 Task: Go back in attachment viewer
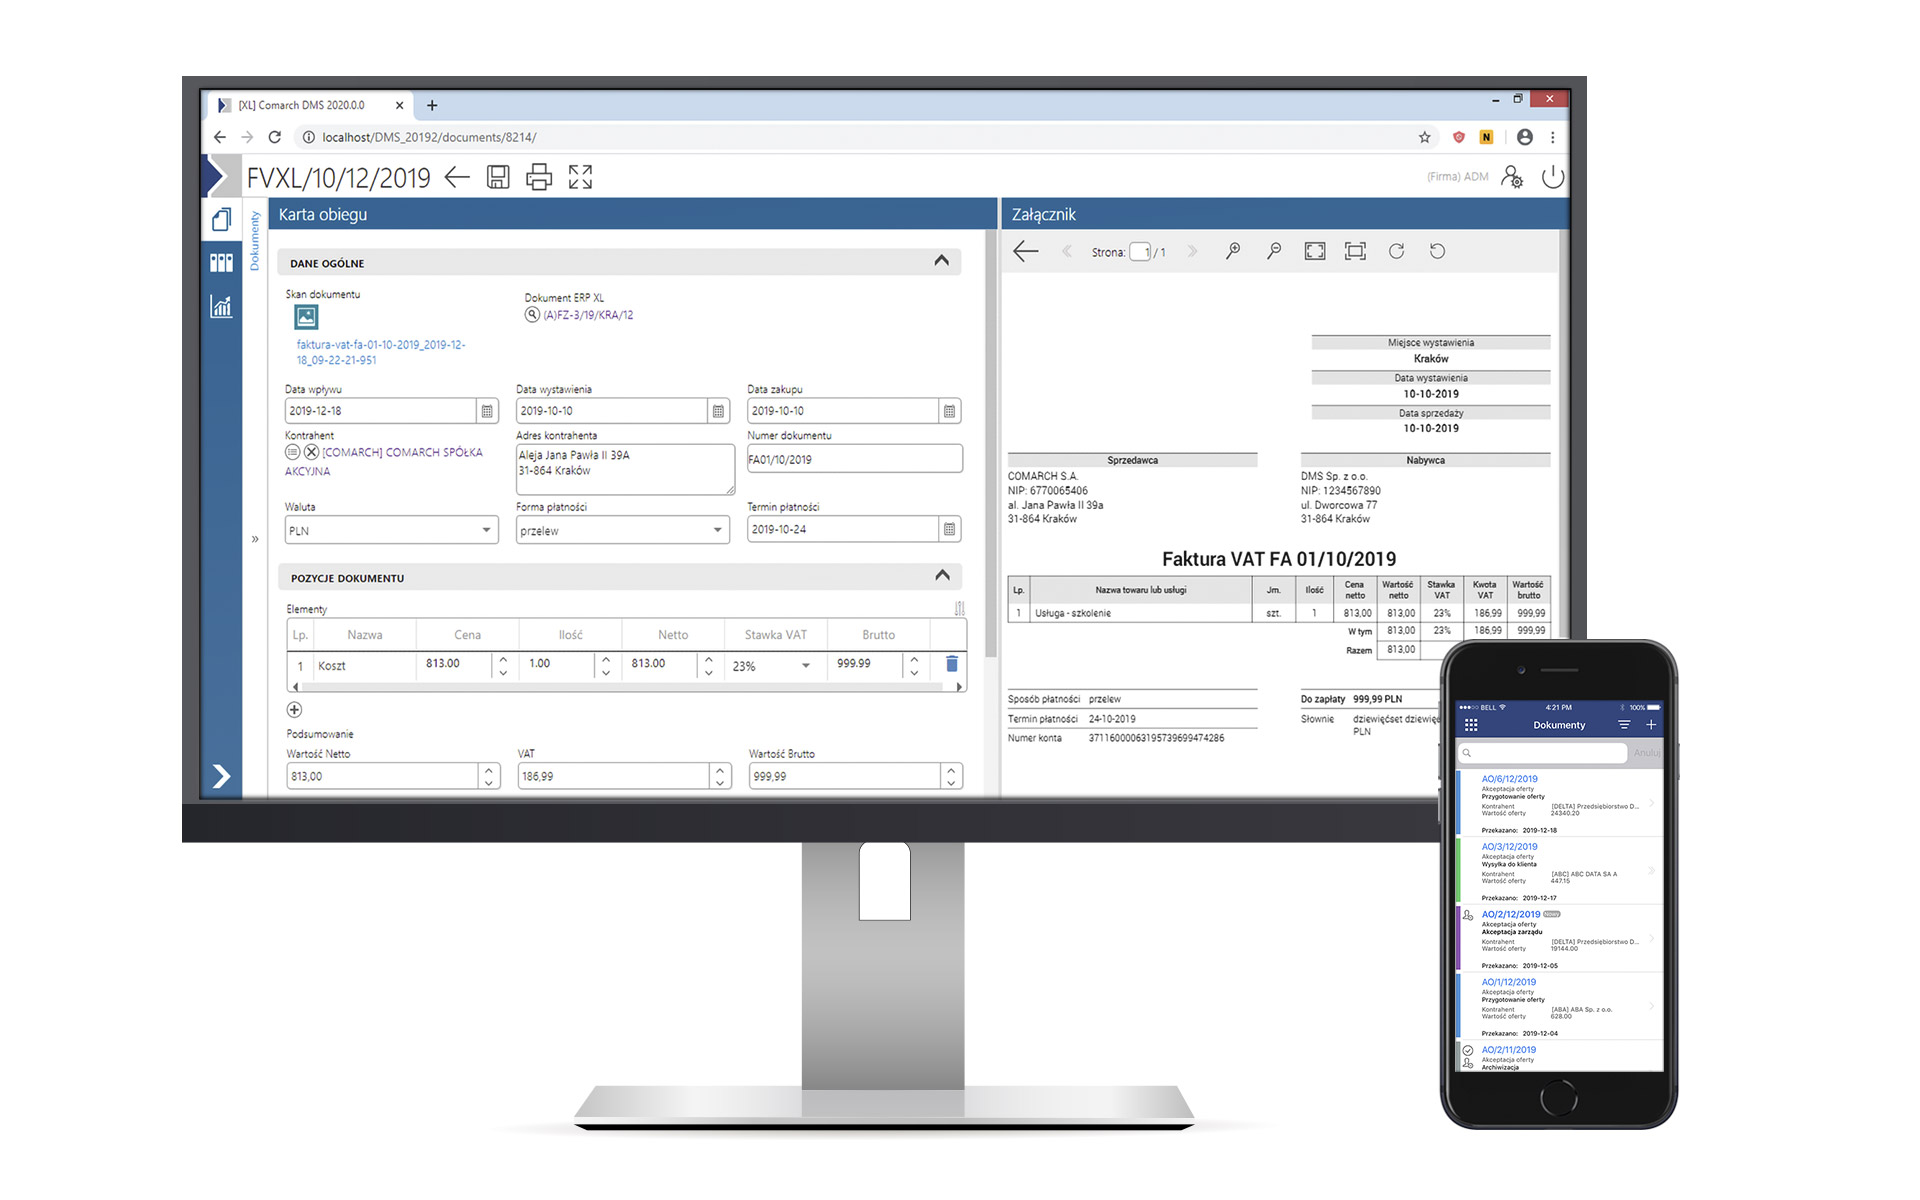click(1026, 251)
